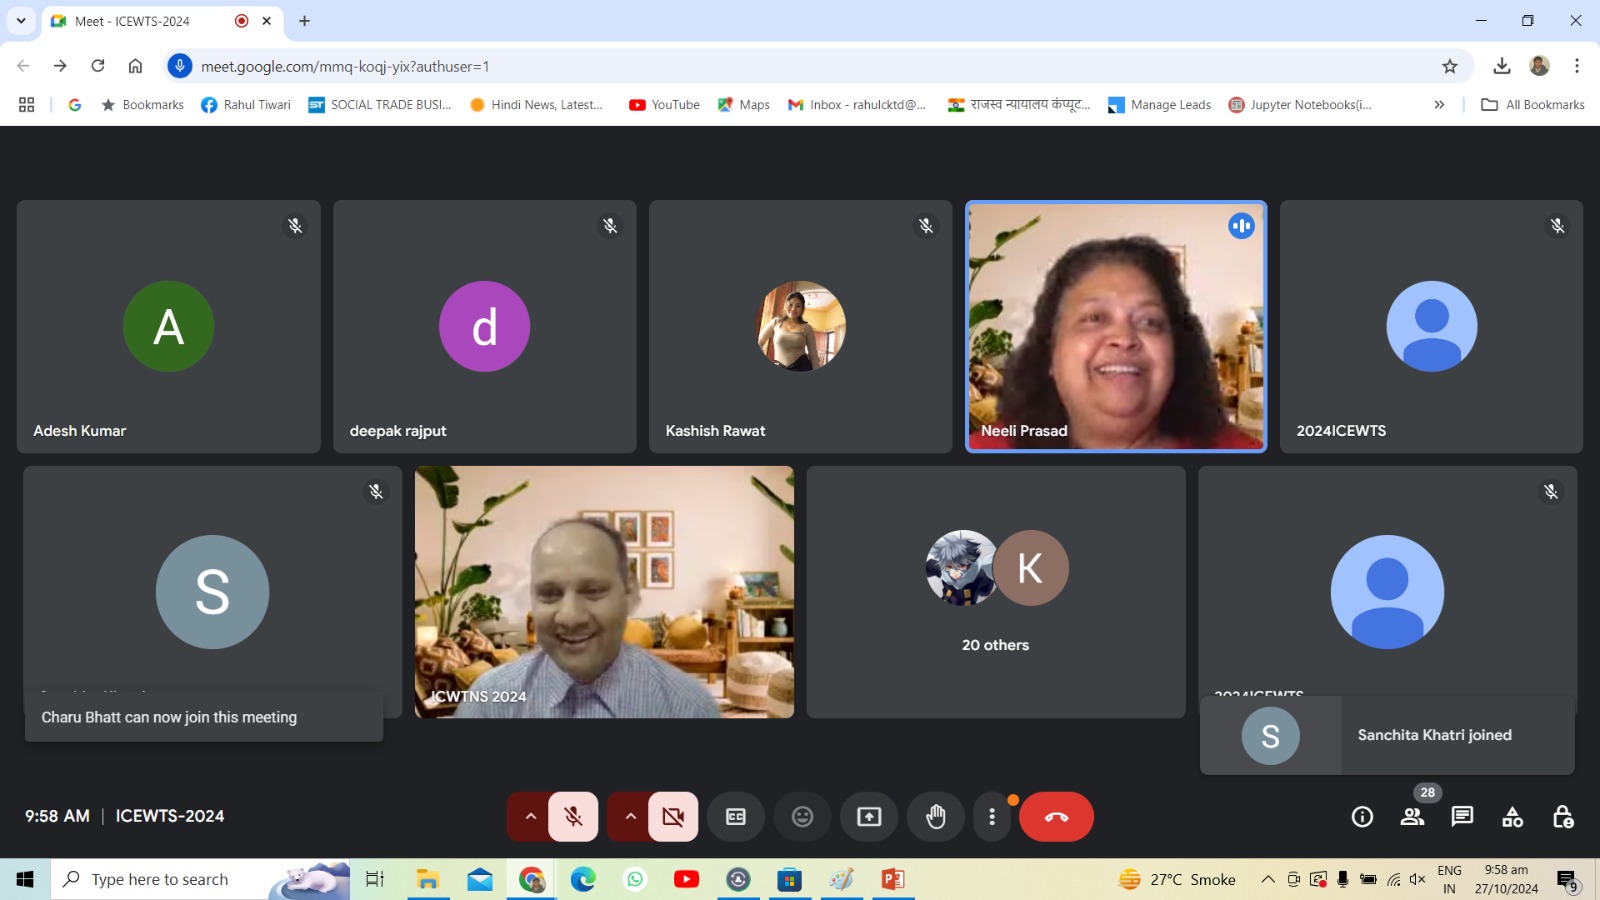1600x900 pixels.
Task: Open the Chrome profile avatar
Action: click(x=1540, y=66)
